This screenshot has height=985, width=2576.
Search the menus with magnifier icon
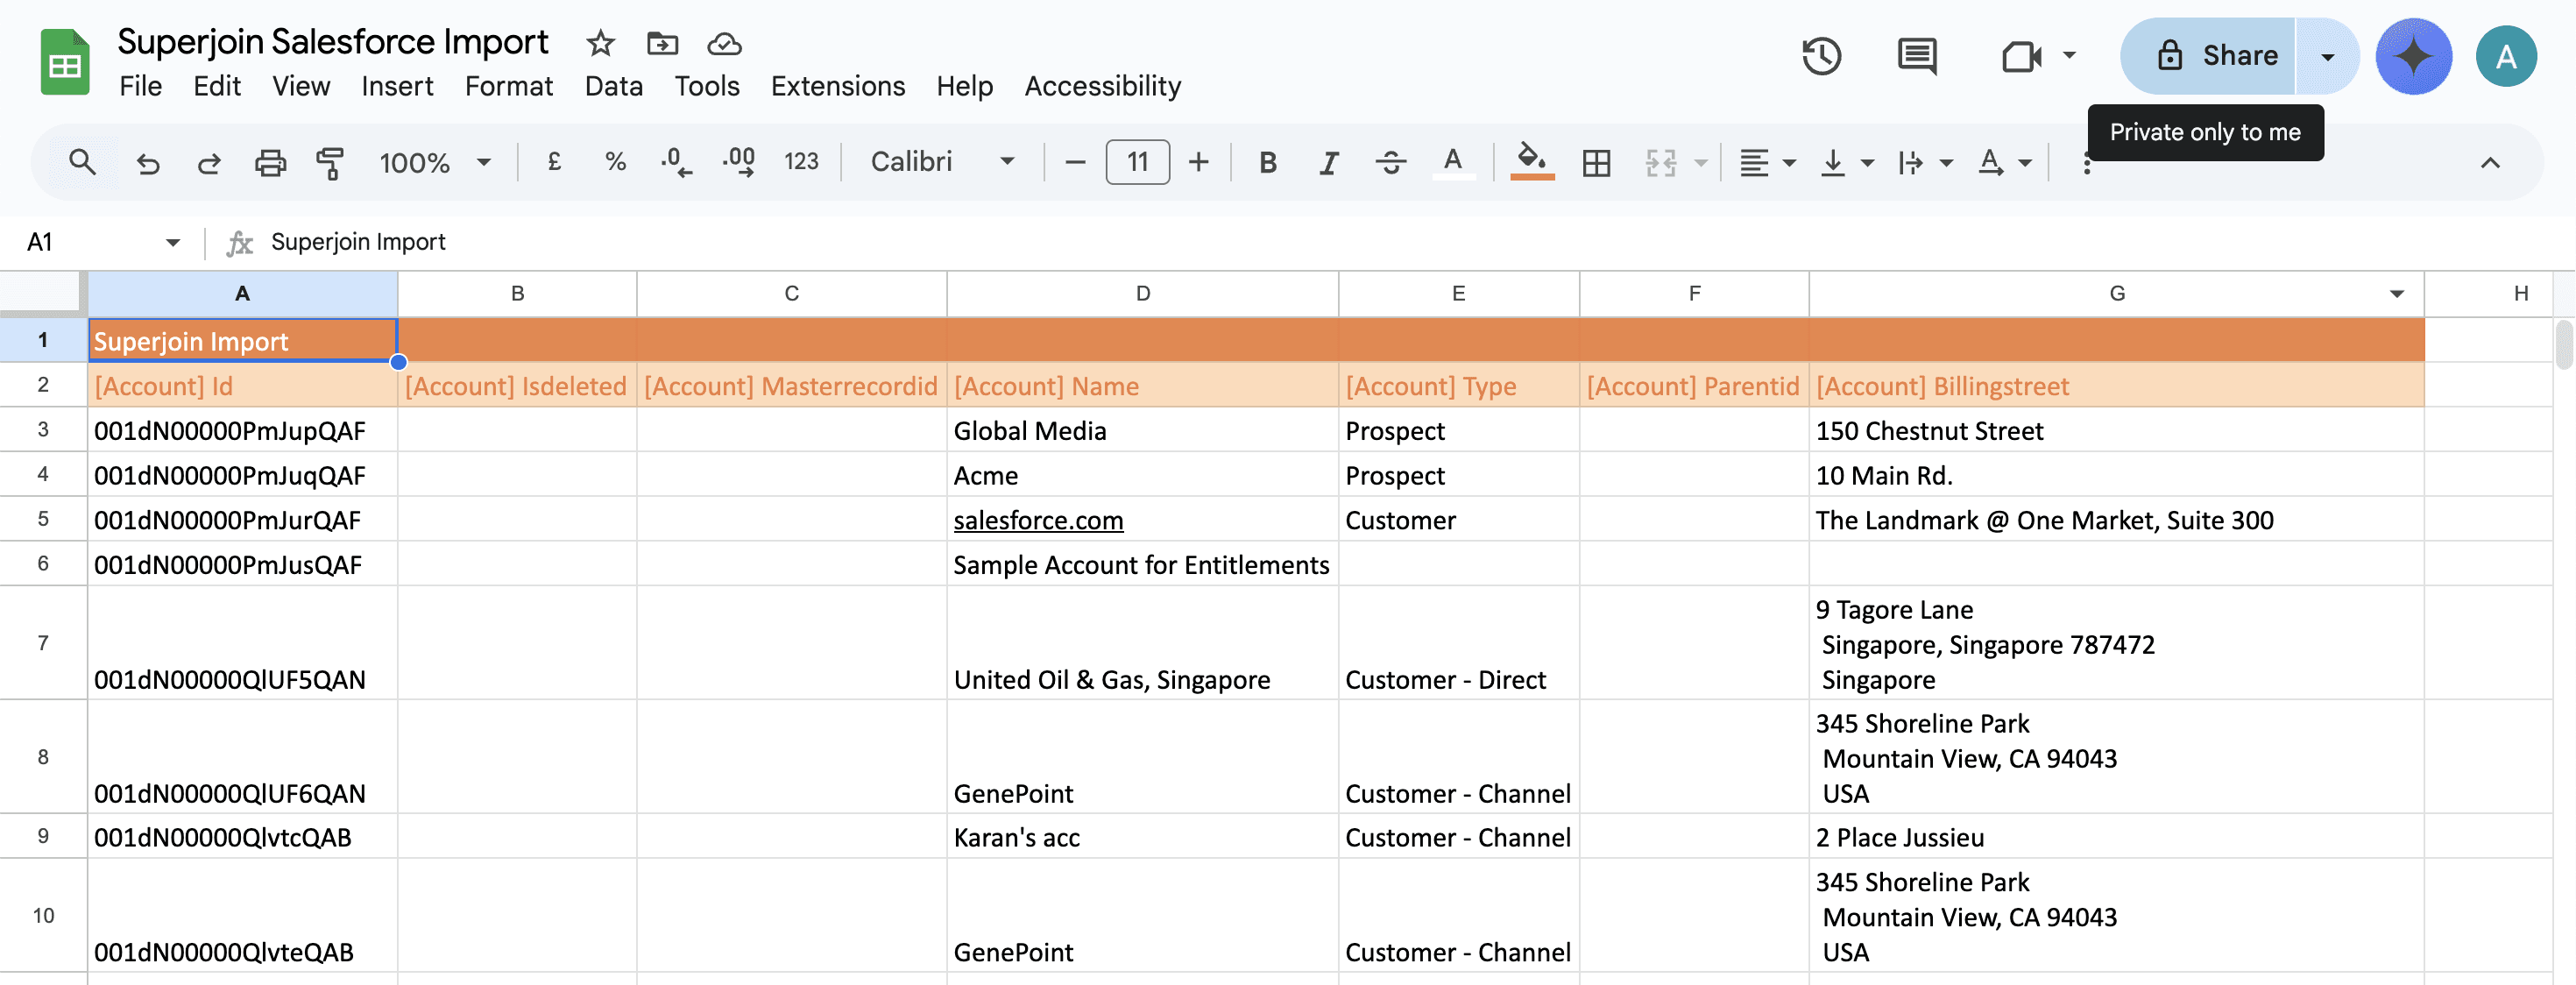tap(82, 162)
